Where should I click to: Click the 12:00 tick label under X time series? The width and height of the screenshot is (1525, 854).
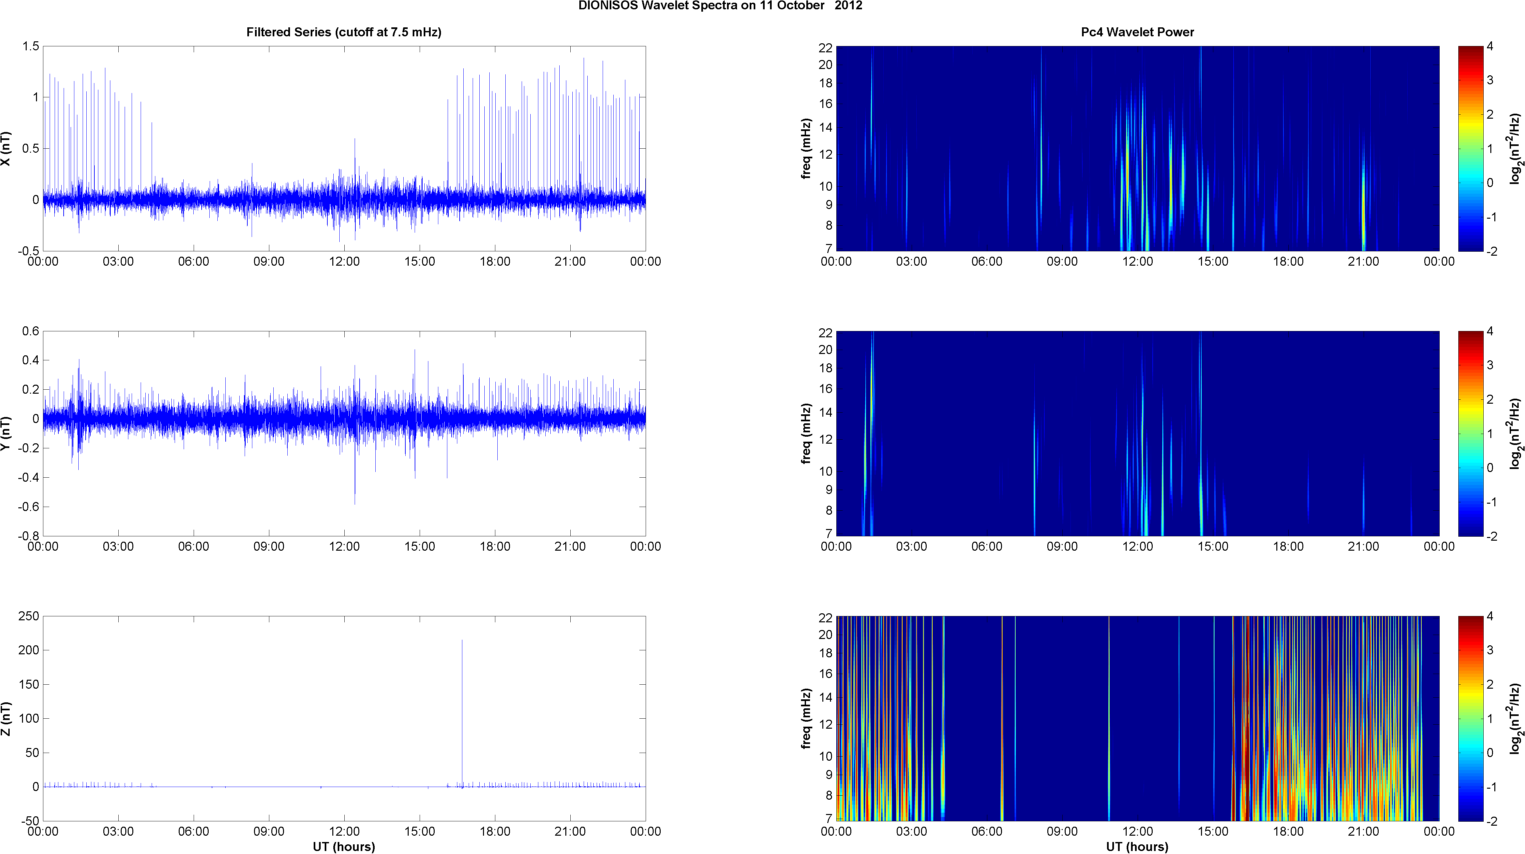(x=344, y=262)
